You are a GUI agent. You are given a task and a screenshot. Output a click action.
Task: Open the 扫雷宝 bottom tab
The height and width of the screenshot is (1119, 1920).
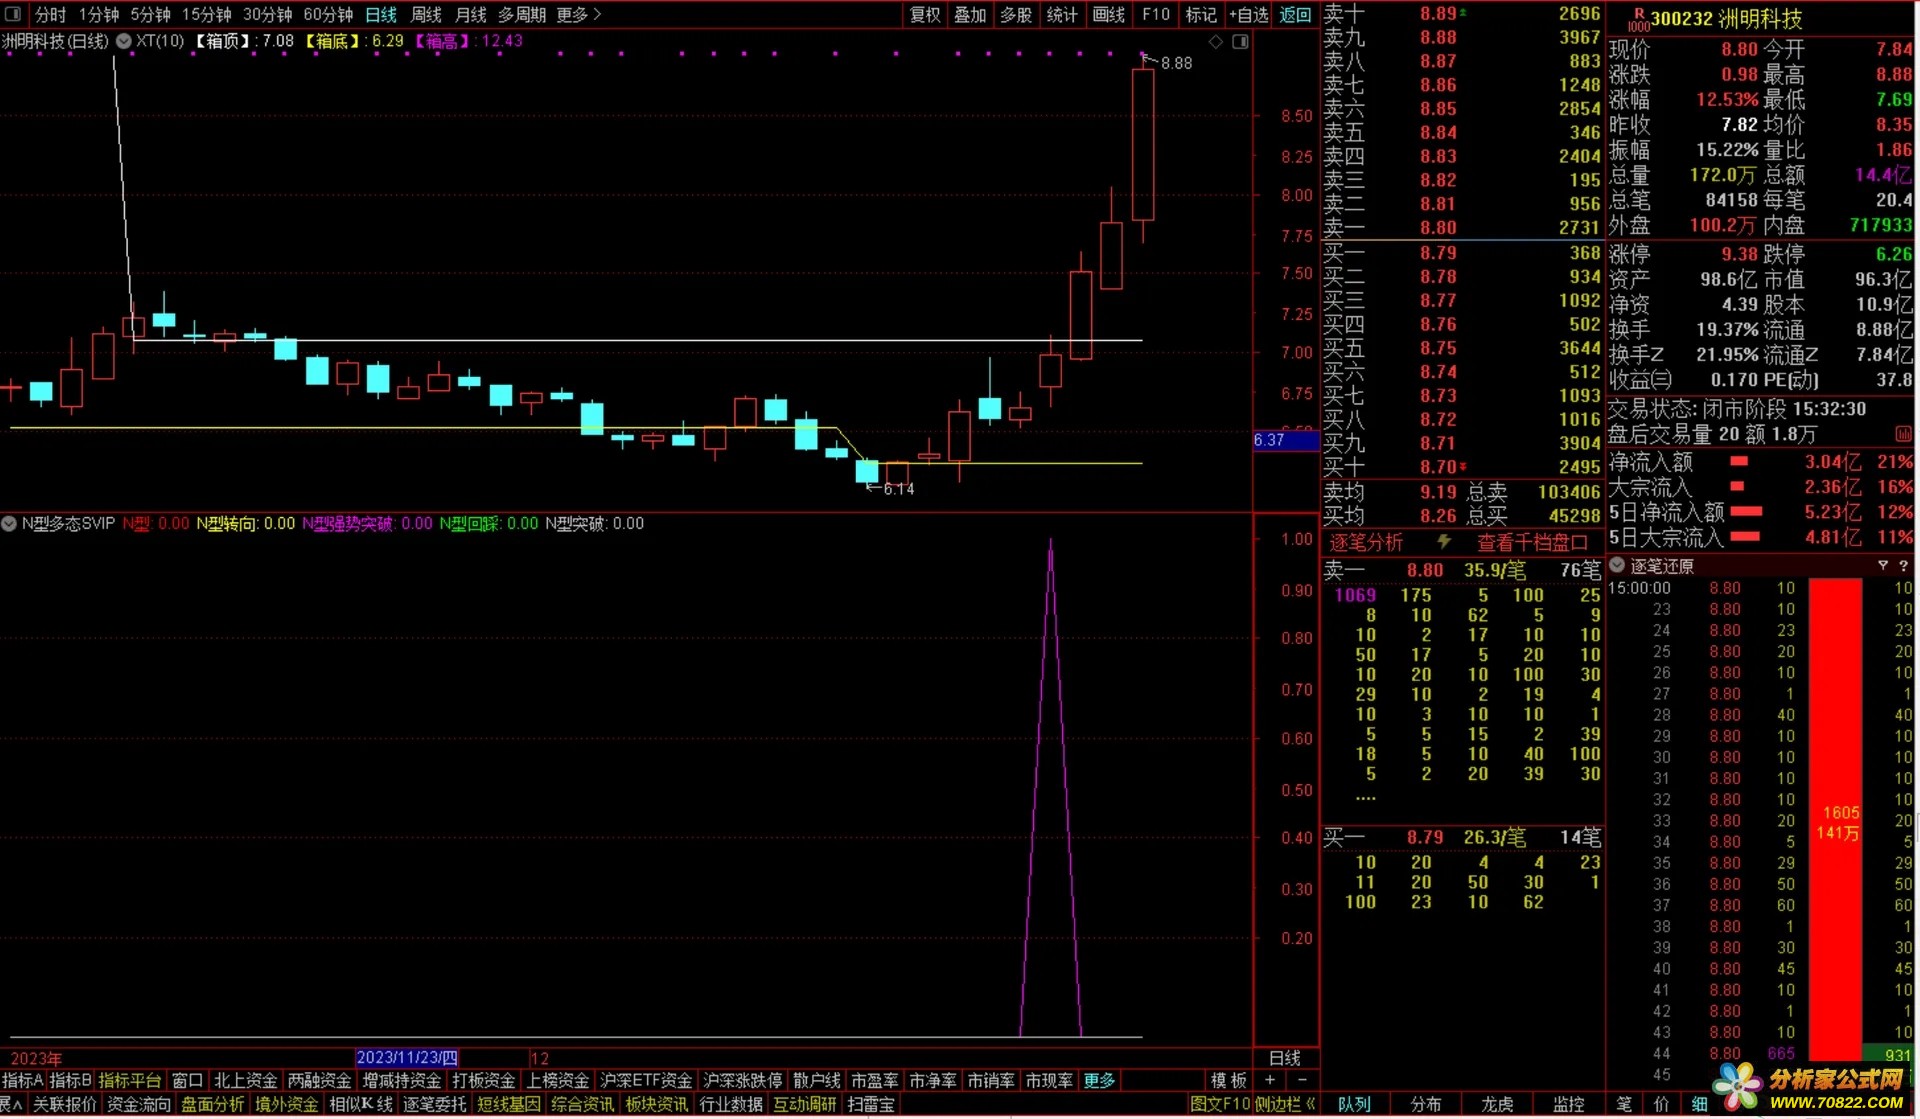click(871, 1104)
